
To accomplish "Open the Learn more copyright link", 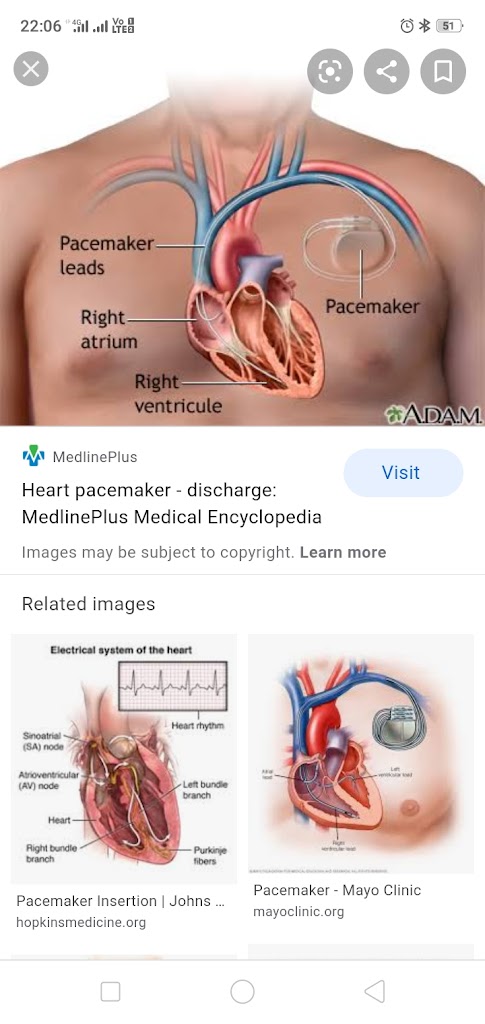I will pos(343,552).
